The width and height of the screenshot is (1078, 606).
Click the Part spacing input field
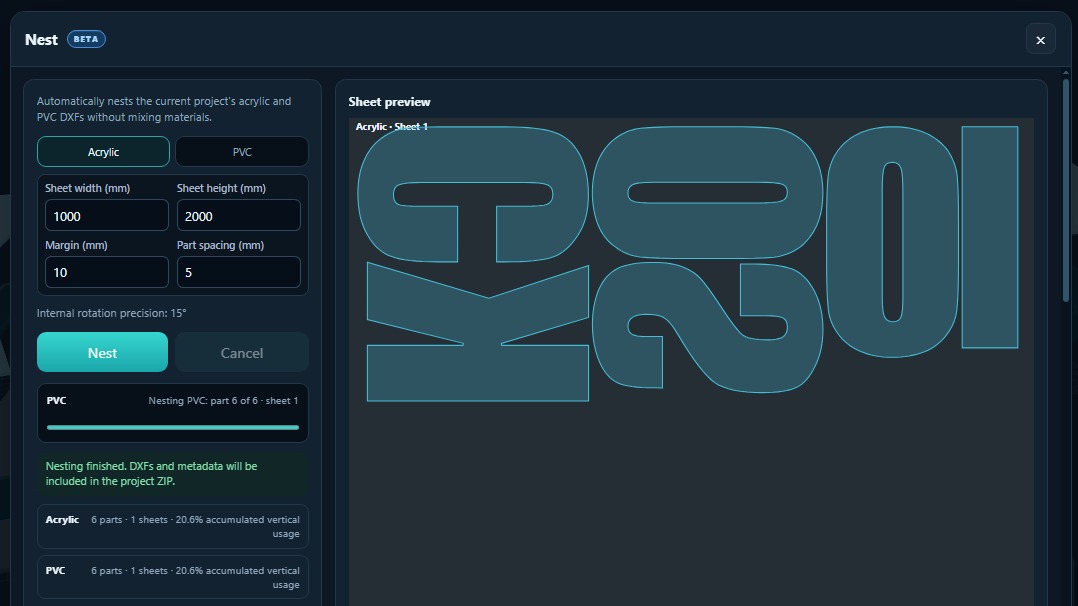(x=239, y=272)
